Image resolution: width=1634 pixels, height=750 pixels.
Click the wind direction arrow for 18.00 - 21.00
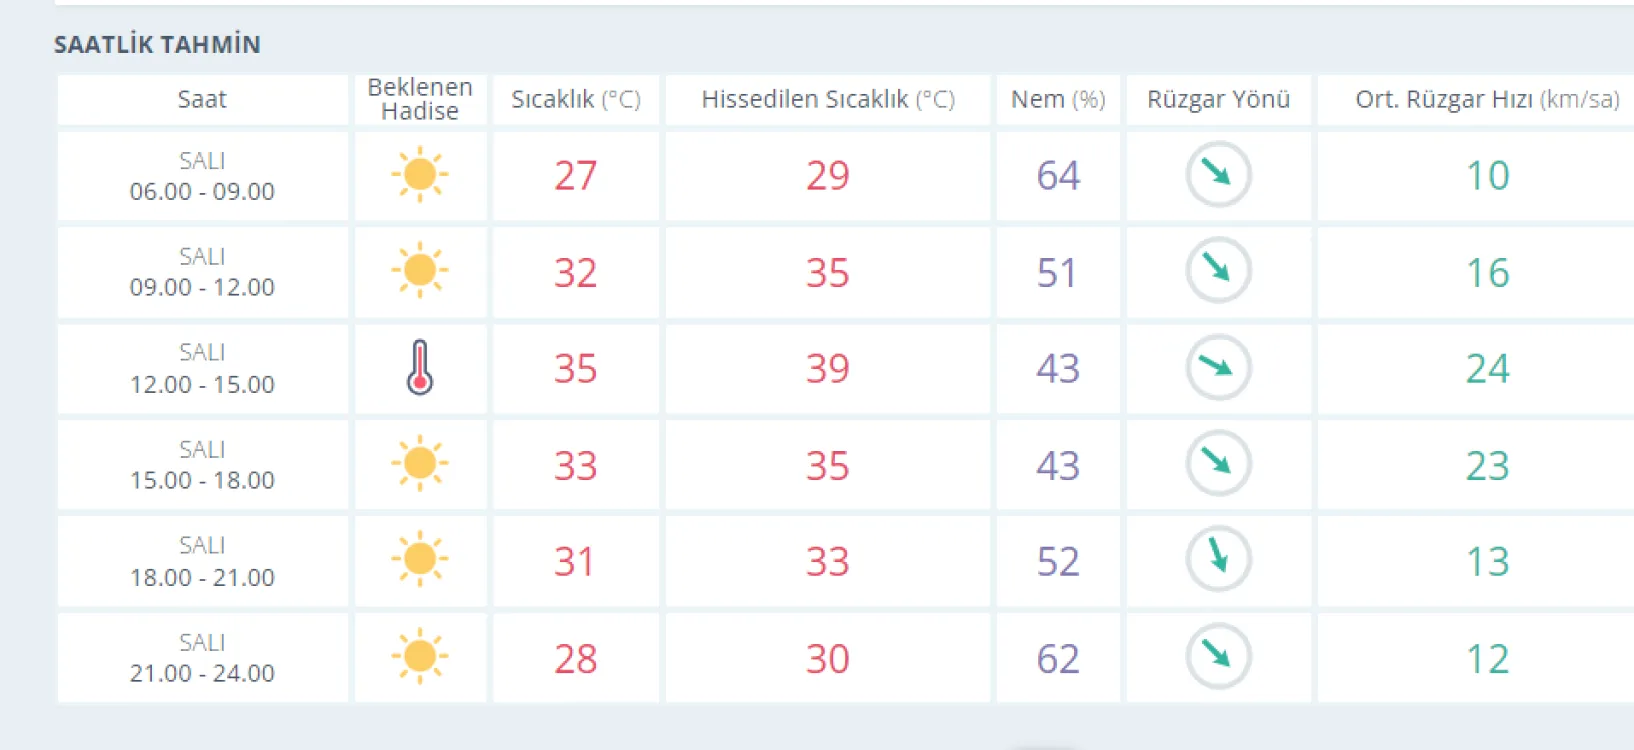click(1218, 560)
